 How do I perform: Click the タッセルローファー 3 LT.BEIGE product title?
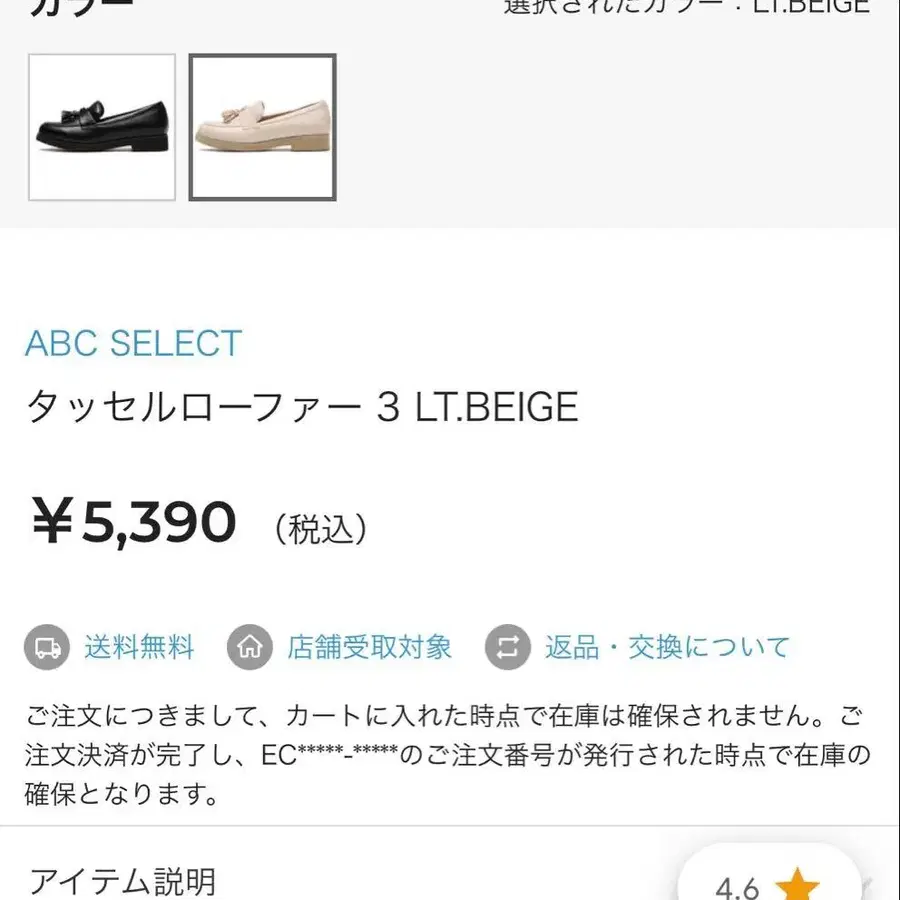(302, 407)
